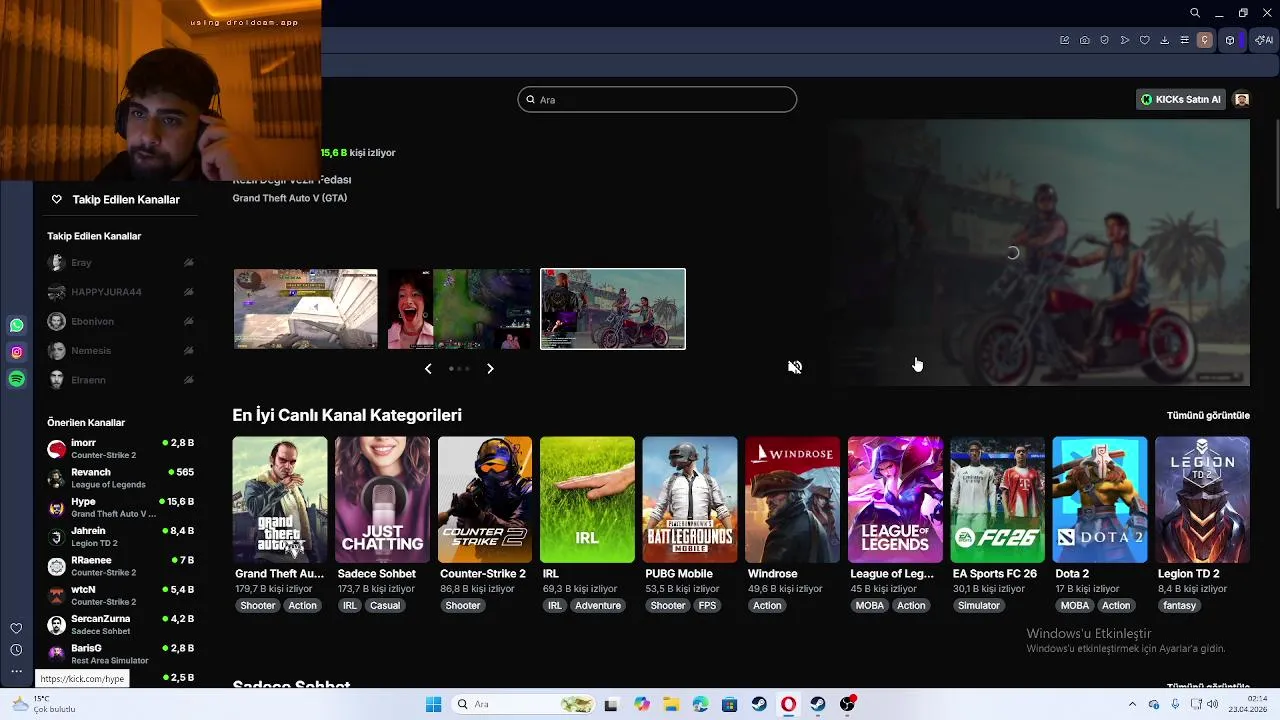1280x720 pixels.
Task: Open the Grand Theft Auto category card
Action: point(280,500)
